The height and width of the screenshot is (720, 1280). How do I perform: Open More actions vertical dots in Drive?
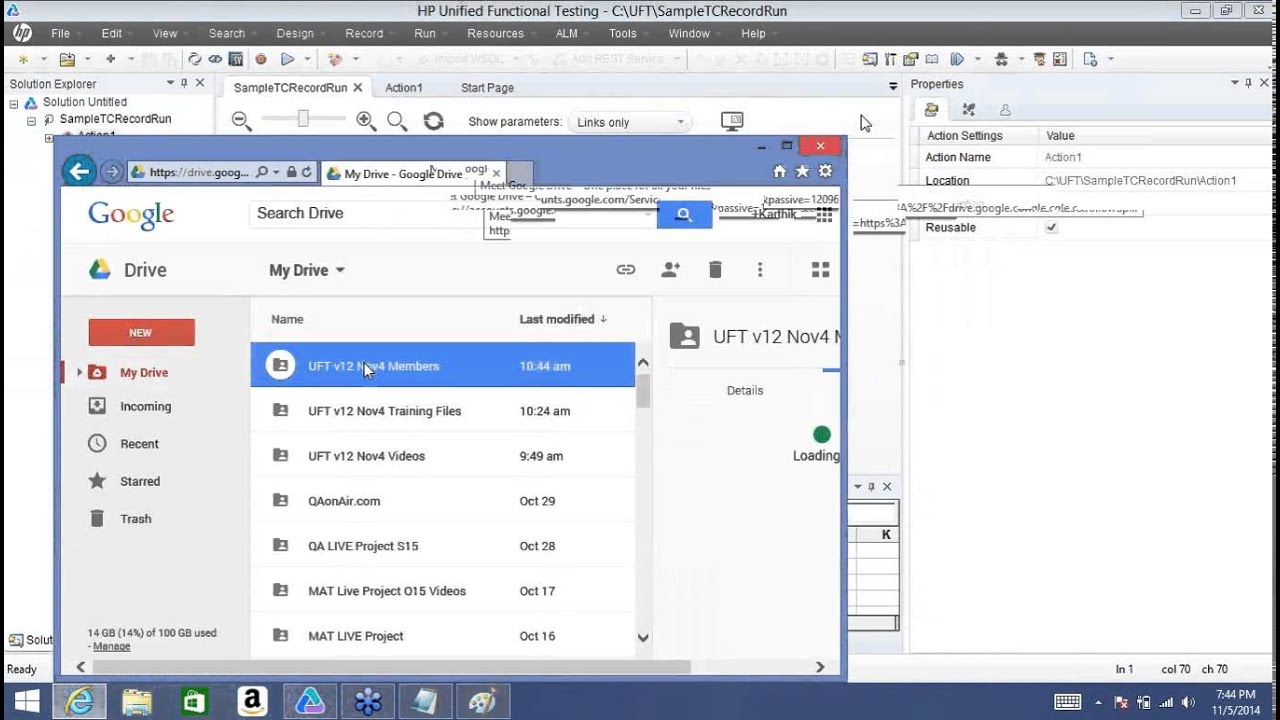(x=760, y=269)
